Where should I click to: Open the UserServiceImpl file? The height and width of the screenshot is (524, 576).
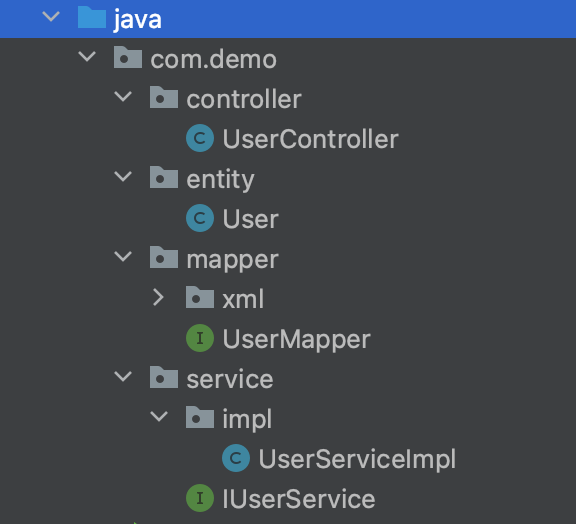pyautogui.click(x=357, y=459)
